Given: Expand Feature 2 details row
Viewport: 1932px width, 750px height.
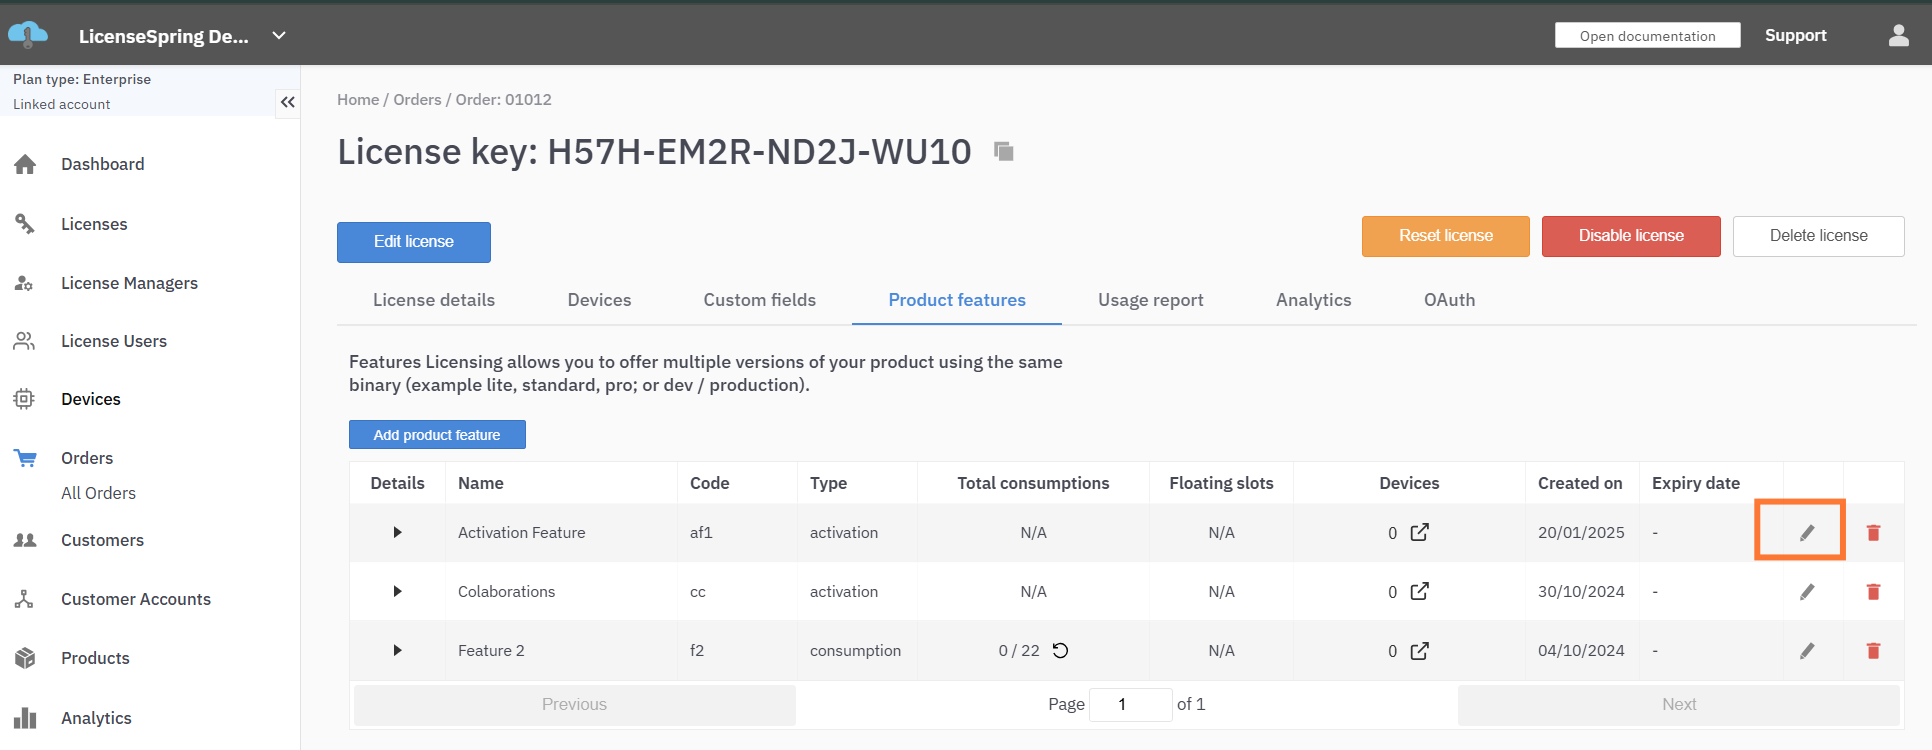Looking at the screenshot, I should pos(397,651).
